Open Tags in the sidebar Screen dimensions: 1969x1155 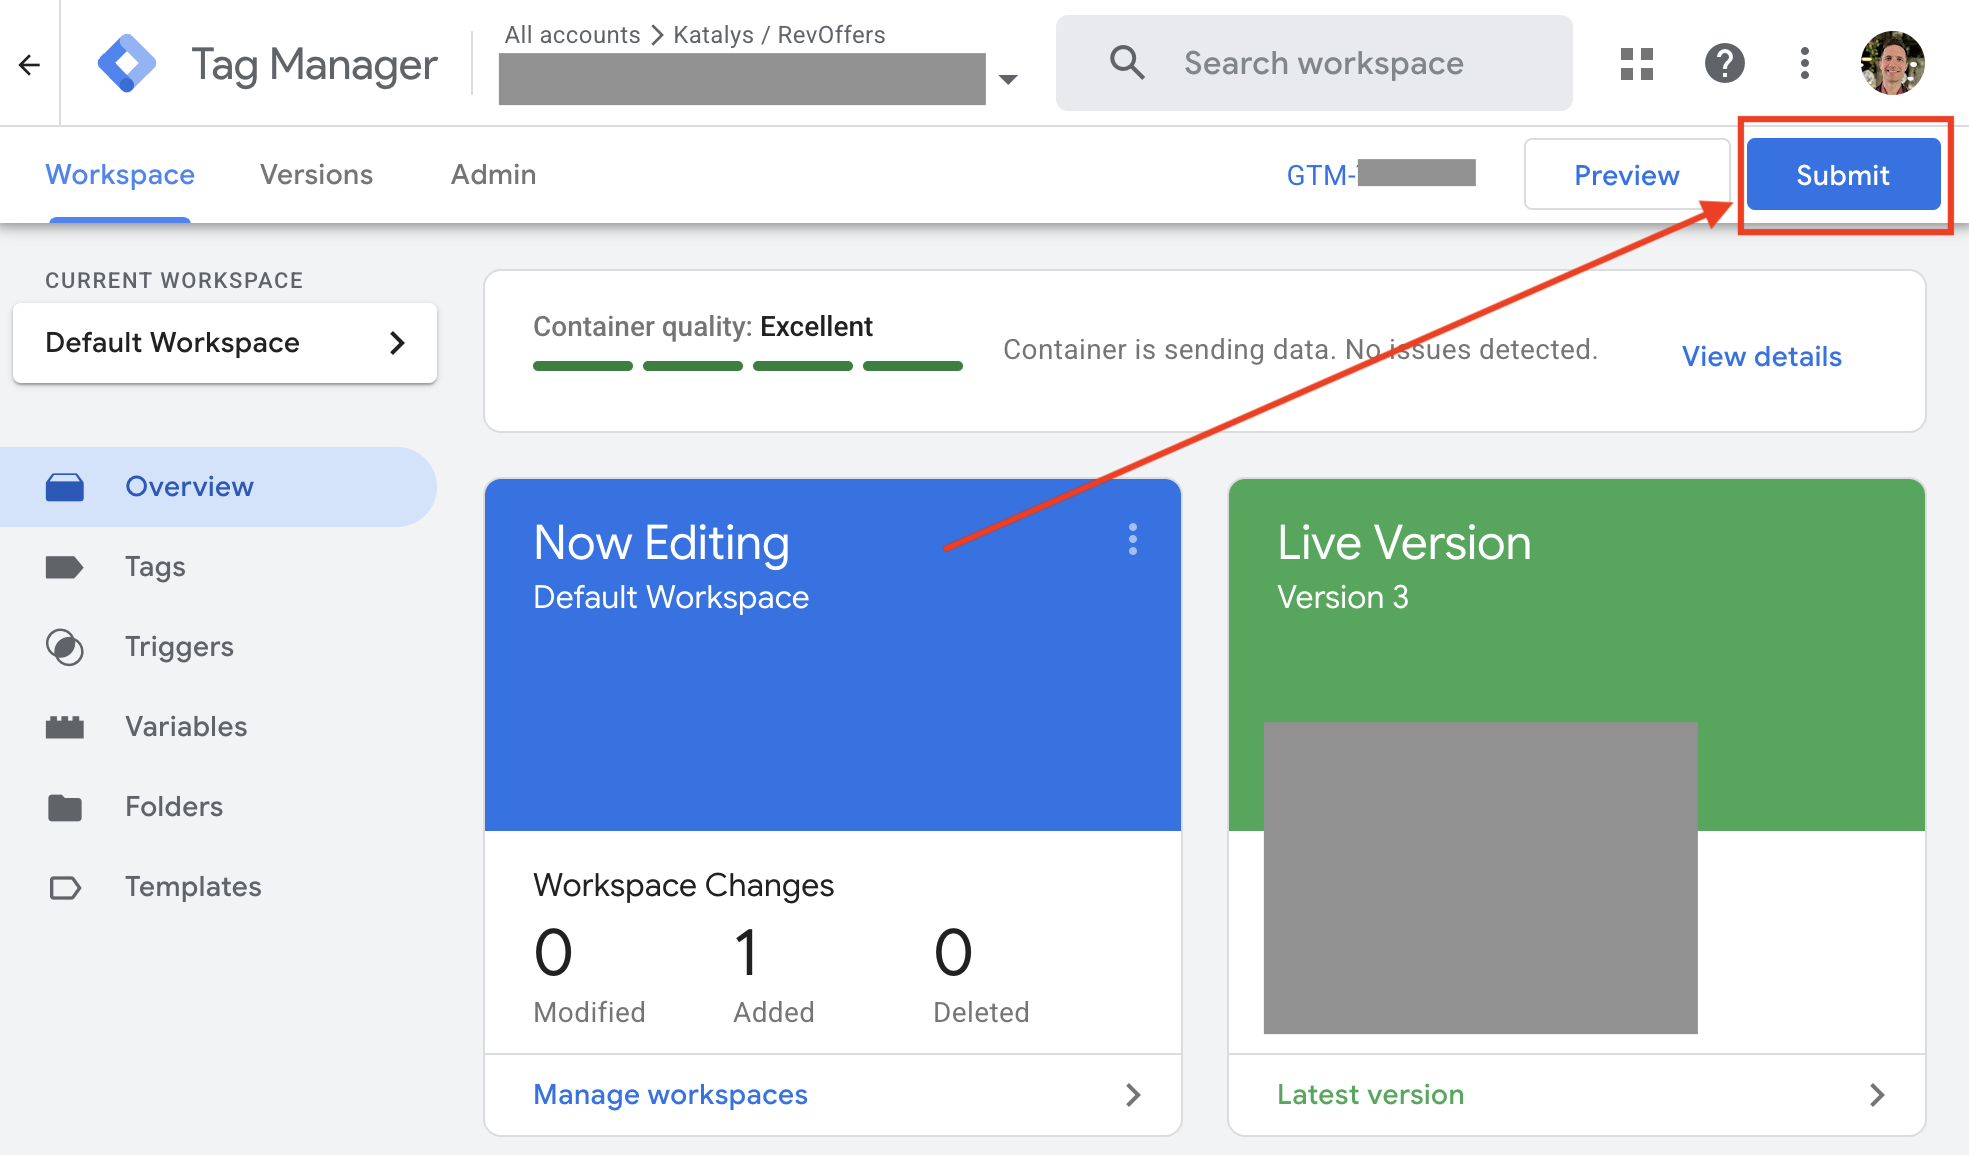pyautogui.click(x=155, y=567)
